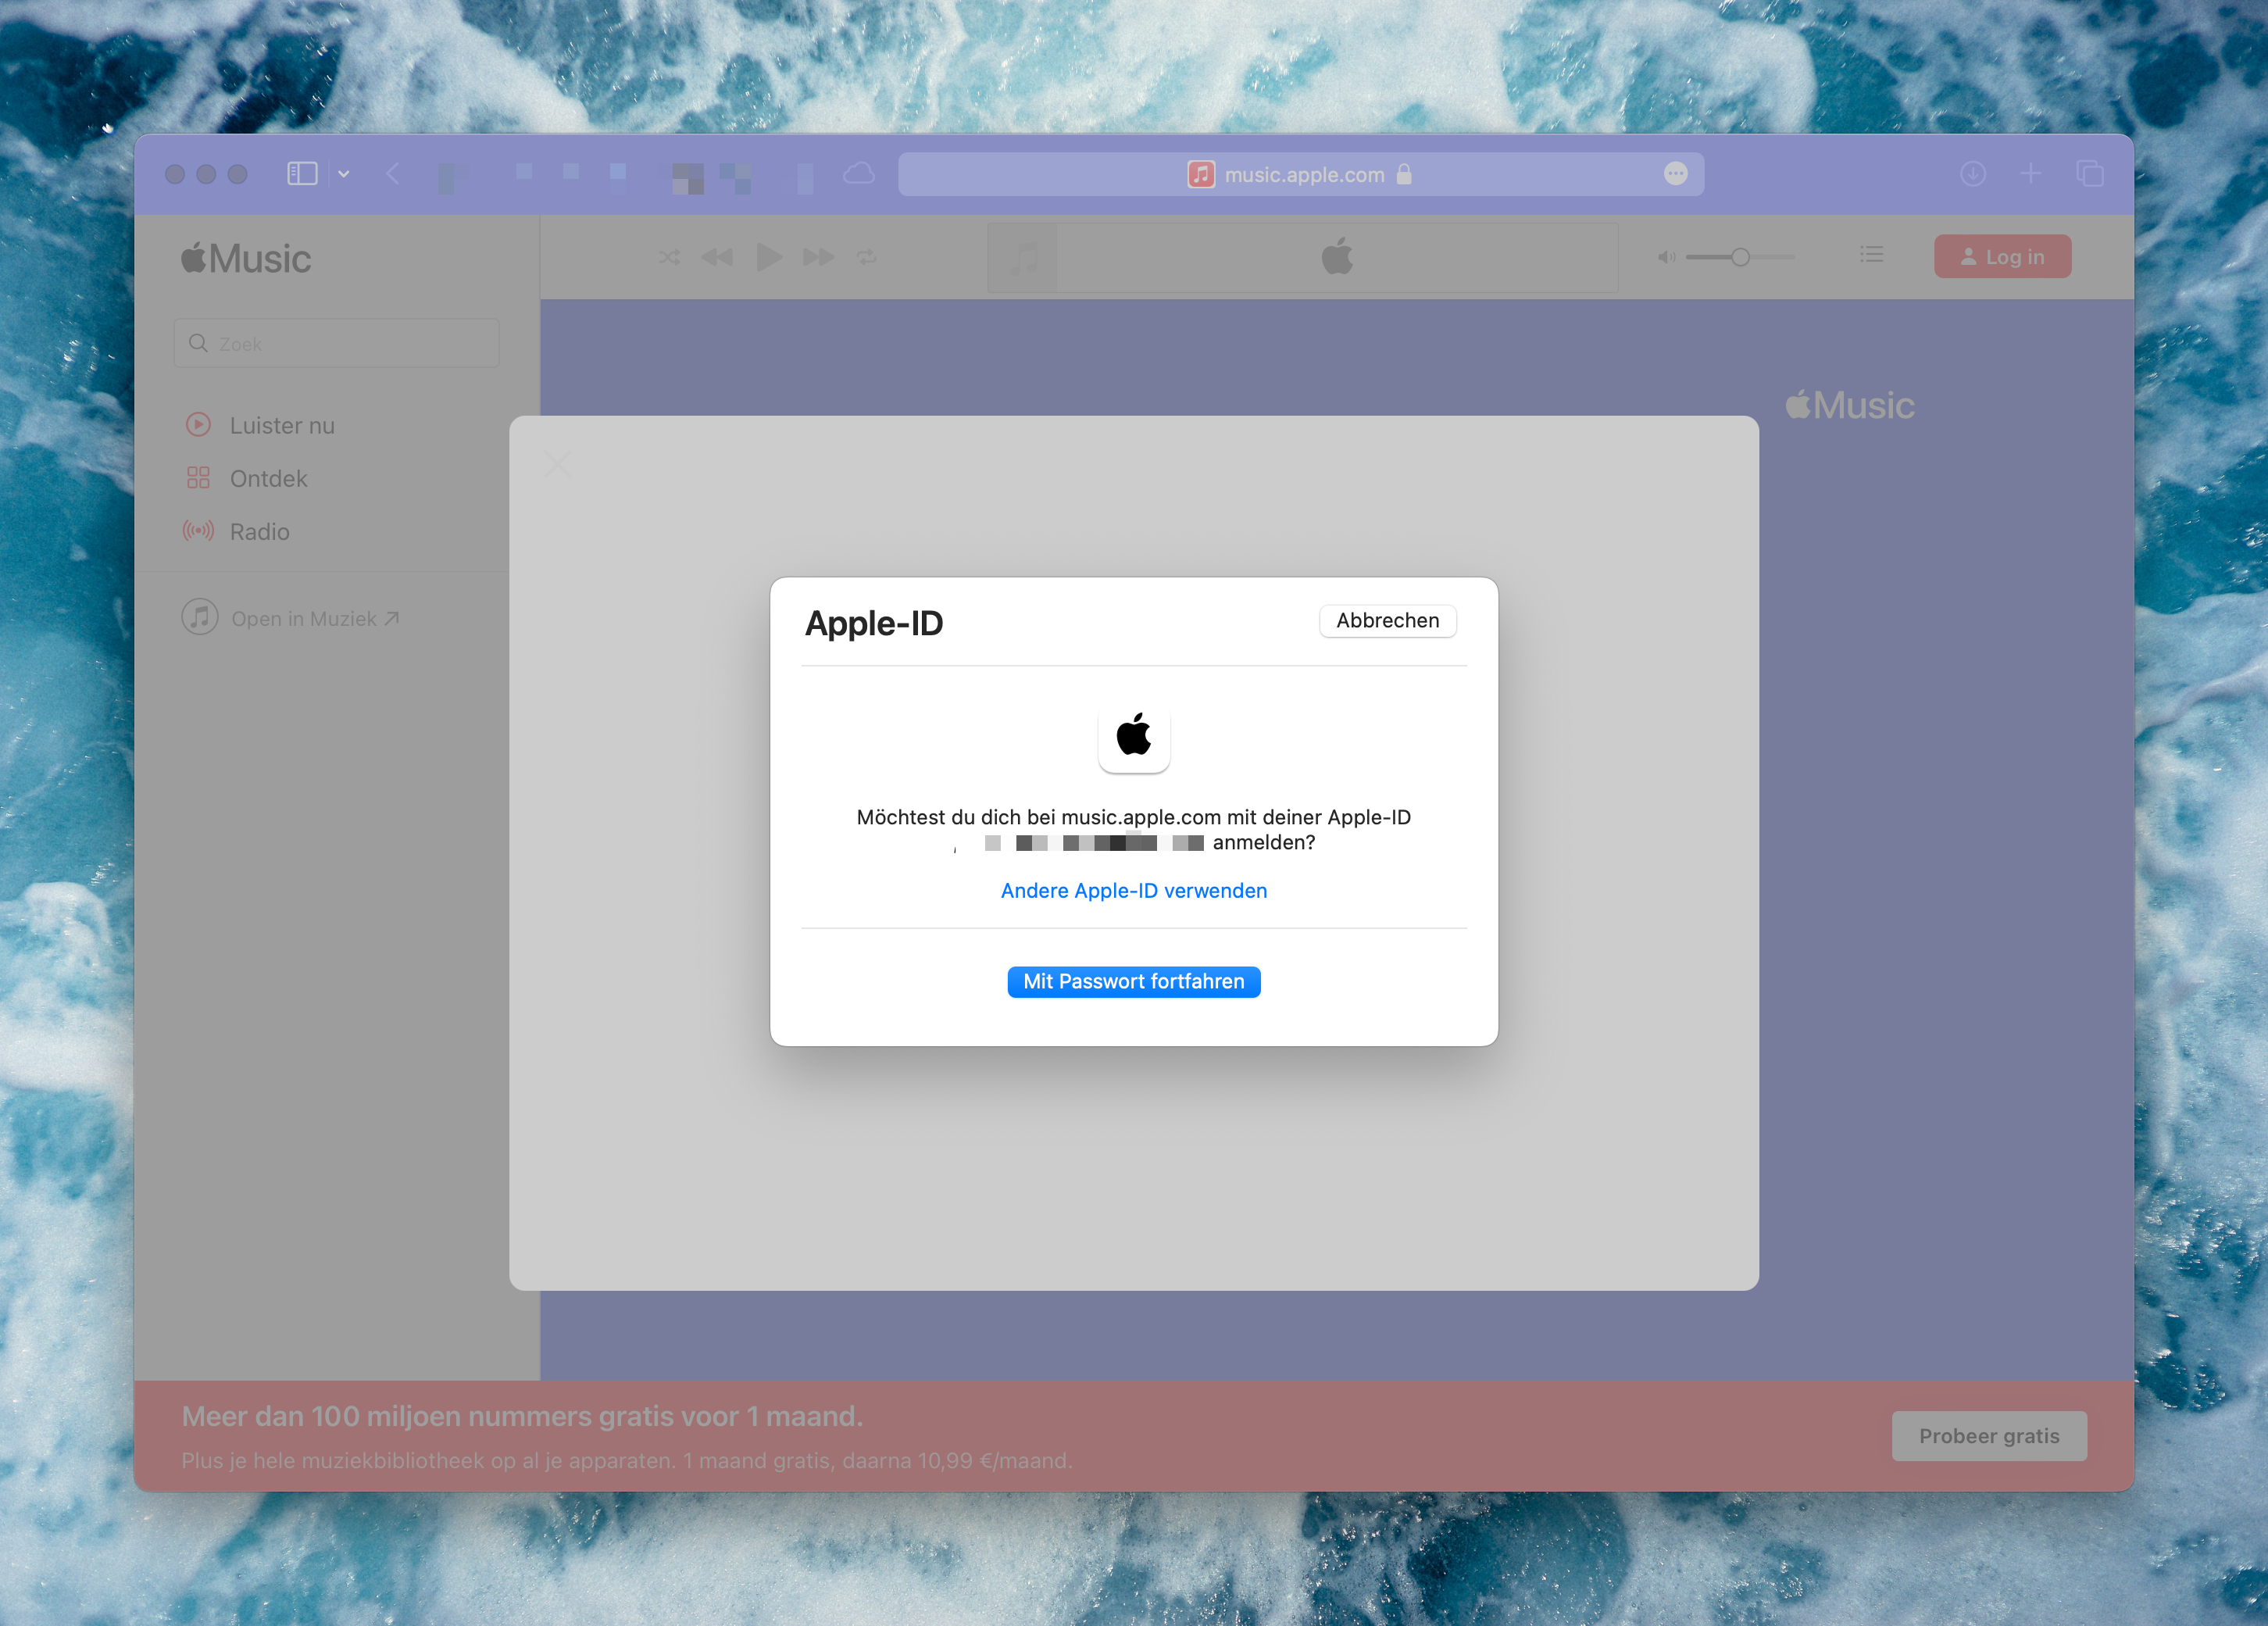Open the Andere Apple-ID verwenden link
2268x1626 pixels.
click(x=1133, y=890)
